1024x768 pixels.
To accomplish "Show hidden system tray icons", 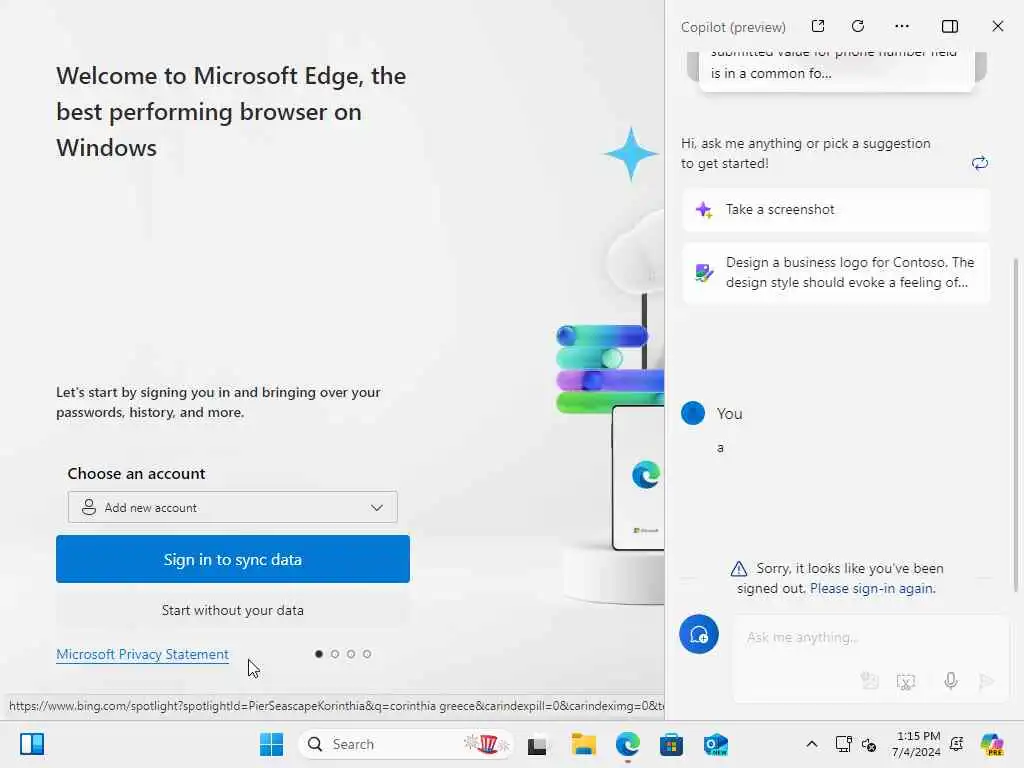I will coord(811,744).
